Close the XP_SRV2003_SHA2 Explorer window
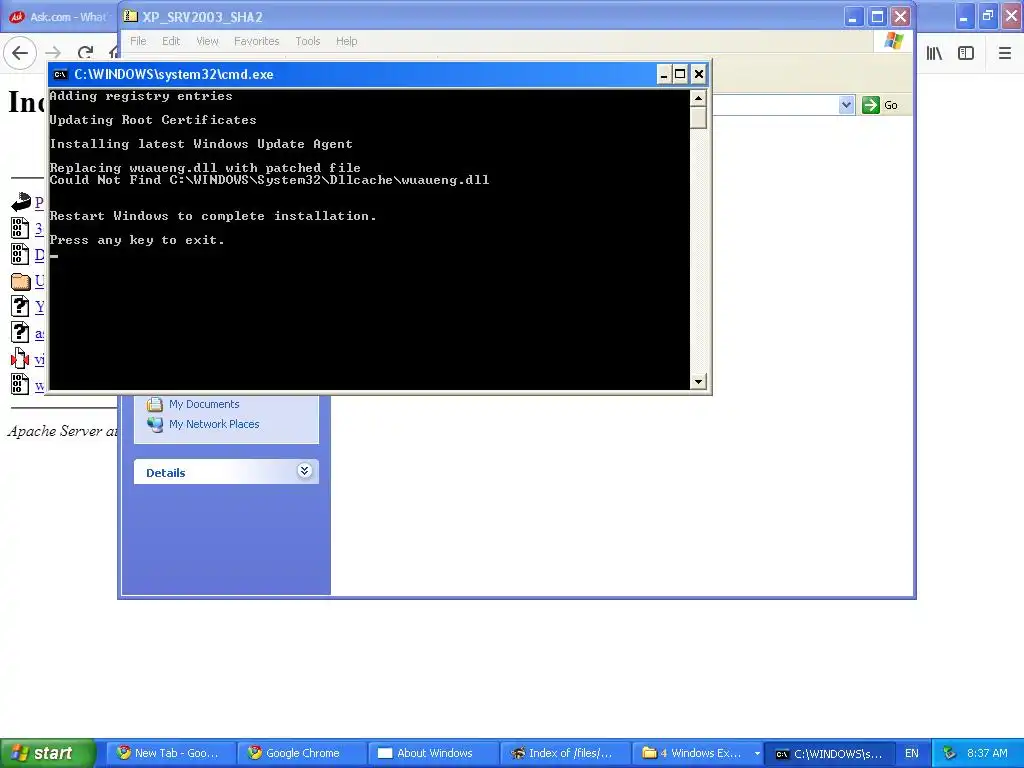1024x768 pixels. pyautogui.click(x=901, y=16)
